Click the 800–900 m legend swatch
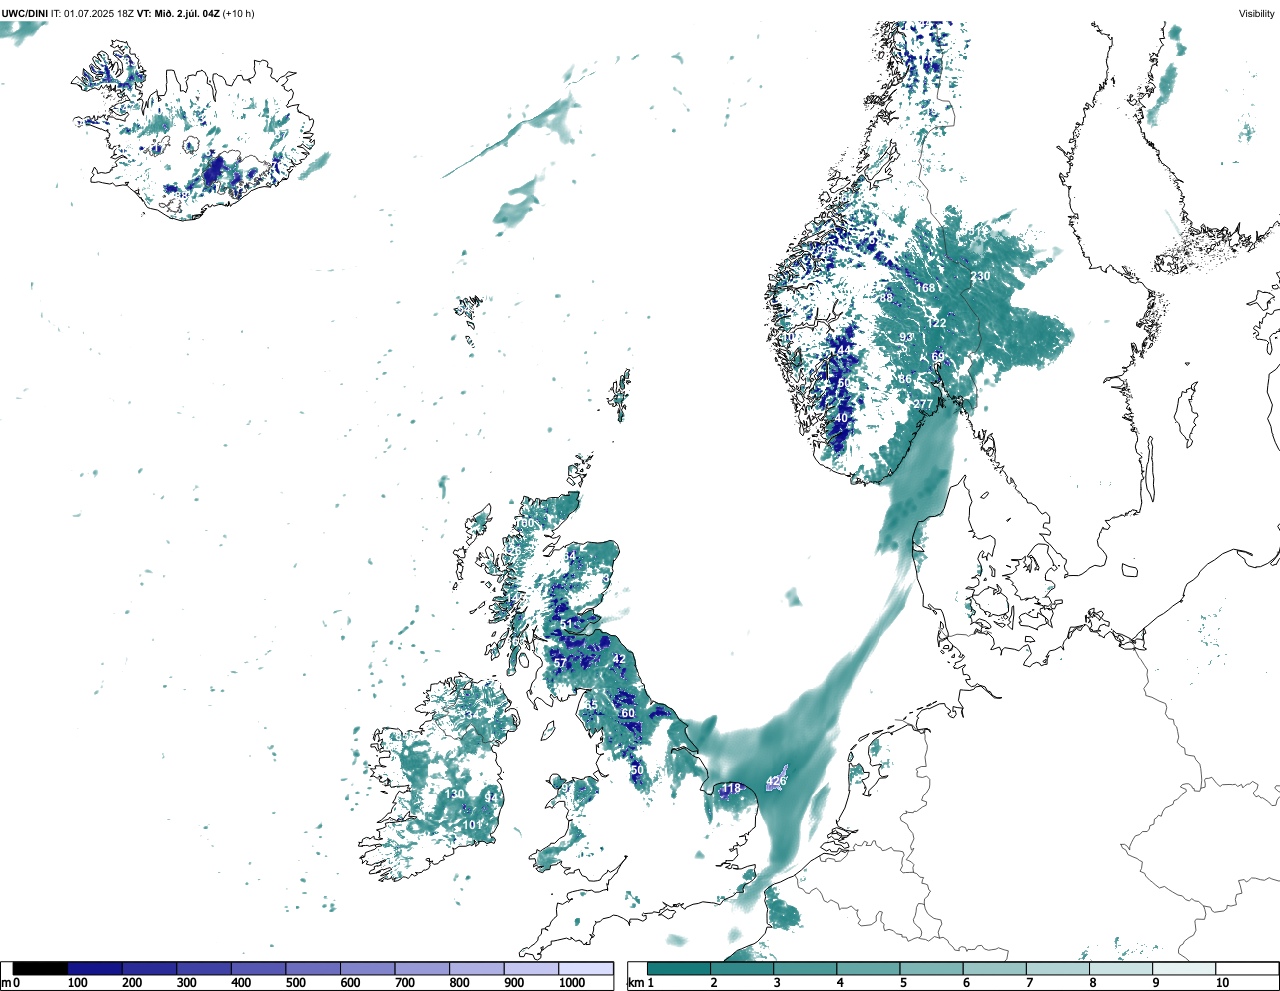 click(x=477, y=969)
